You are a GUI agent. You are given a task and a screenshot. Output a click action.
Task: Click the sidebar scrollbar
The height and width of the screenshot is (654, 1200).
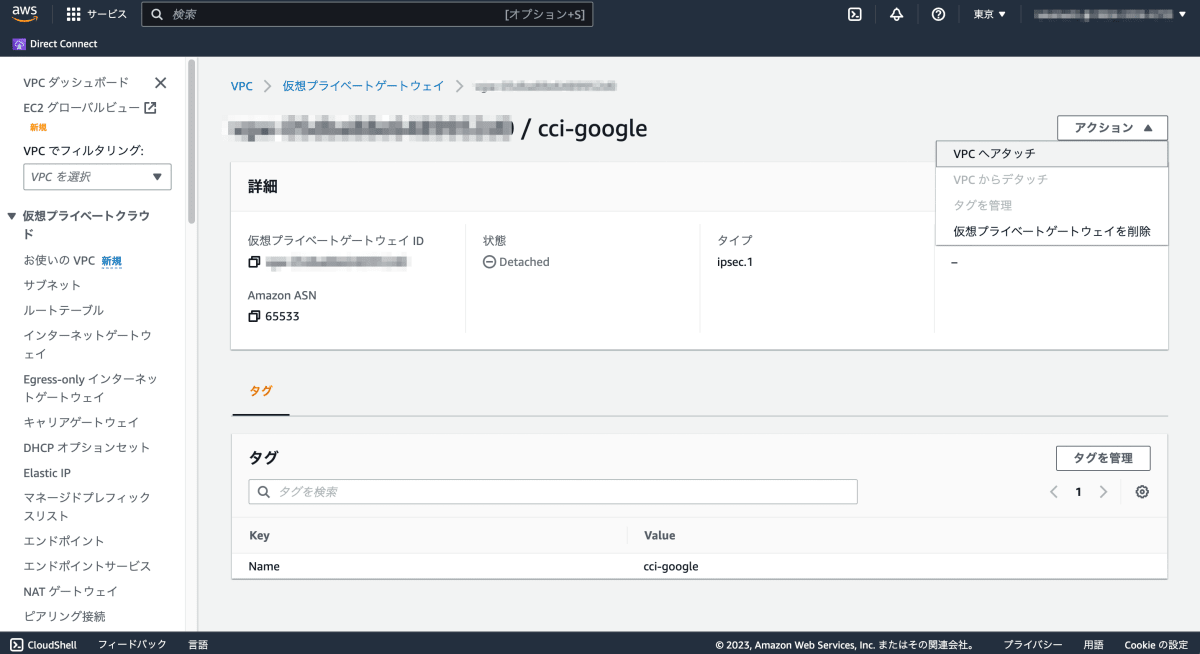pyautogui.click(x=192, y=140)
